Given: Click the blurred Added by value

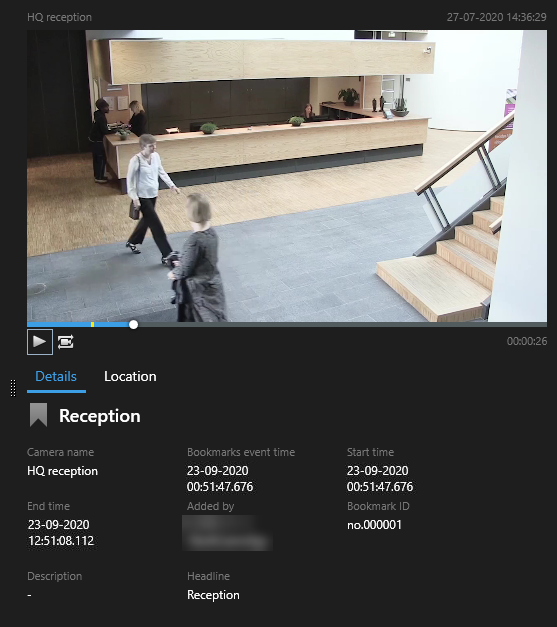Looking at the screenshot, I should tap(228, 533).
